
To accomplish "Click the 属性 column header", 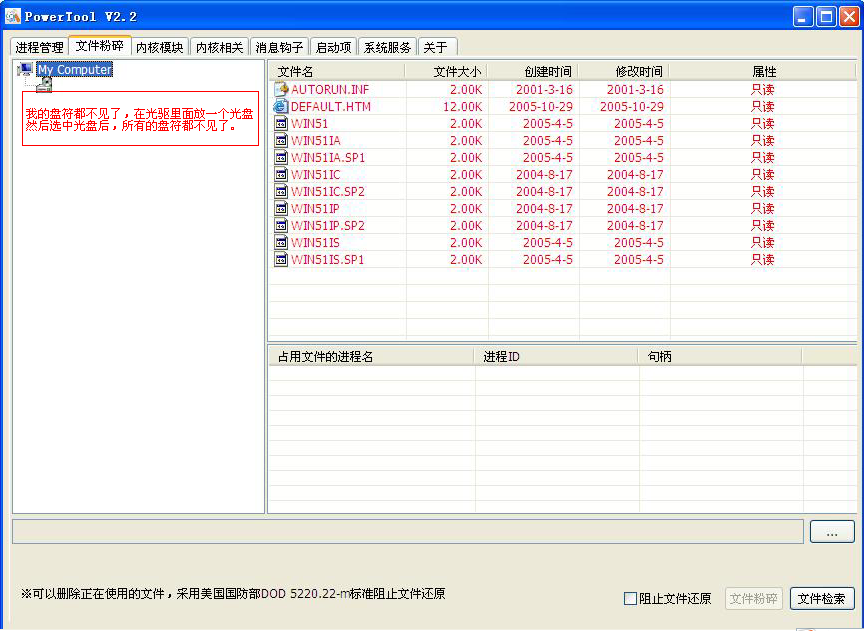I will [x=763, y=71].
